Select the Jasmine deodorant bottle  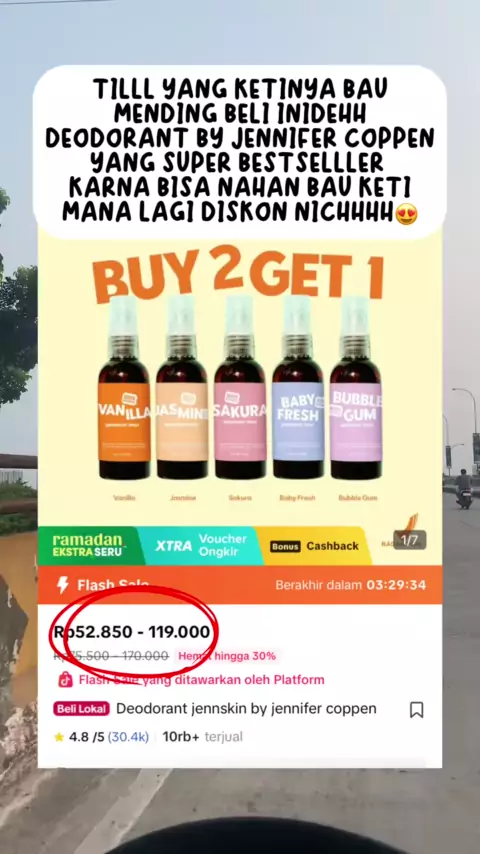pyautogui.click(x=182, y=388)
